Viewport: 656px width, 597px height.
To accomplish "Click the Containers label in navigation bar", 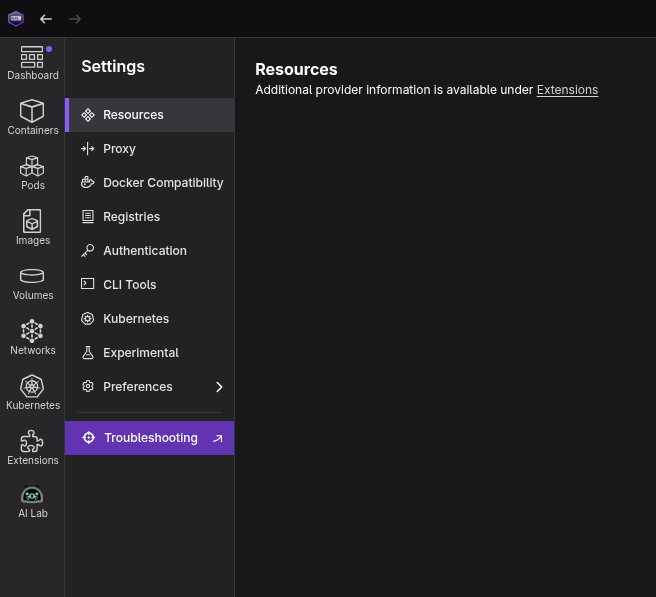I will coord(33,131).
